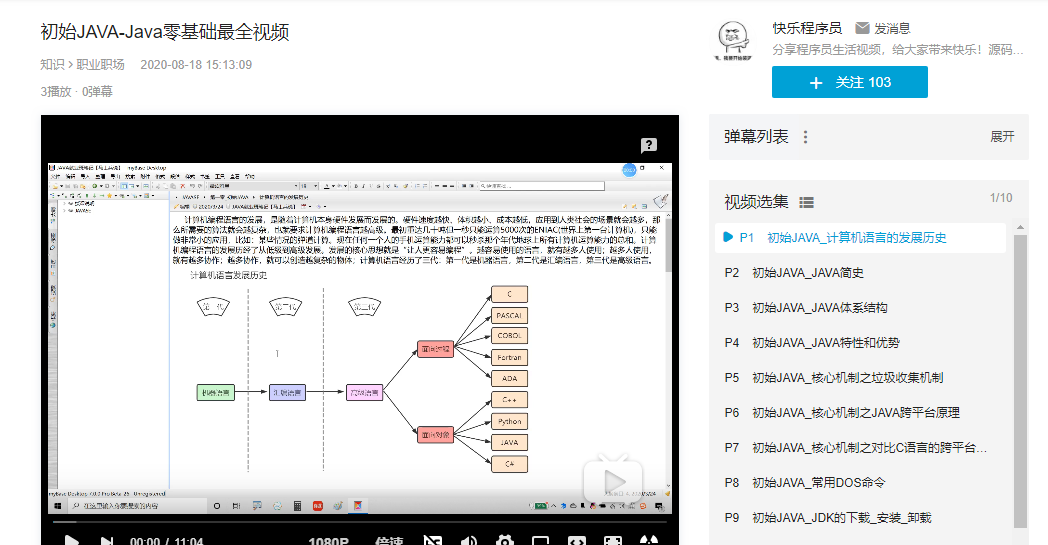This screenshot has height=545, width=1048.
Task: Start playback with the bottom play button
Action: [x=72, y=540]
